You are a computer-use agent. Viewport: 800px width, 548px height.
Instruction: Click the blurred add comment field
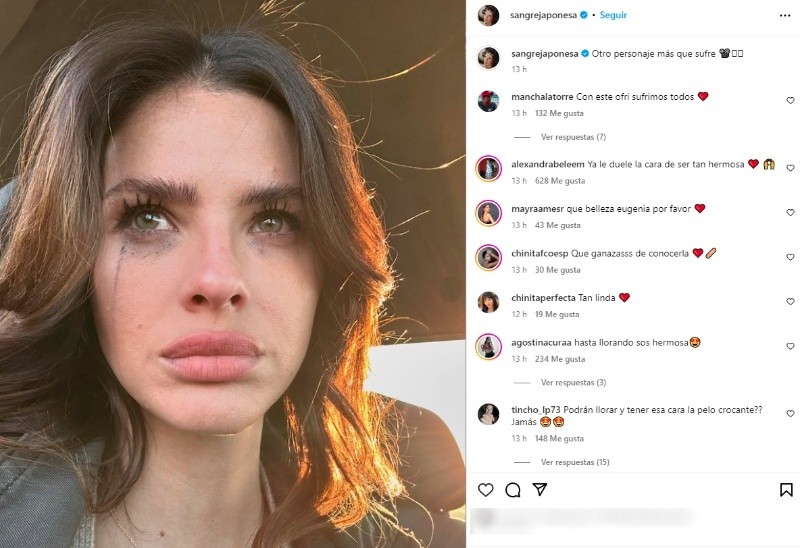[582, 518]
